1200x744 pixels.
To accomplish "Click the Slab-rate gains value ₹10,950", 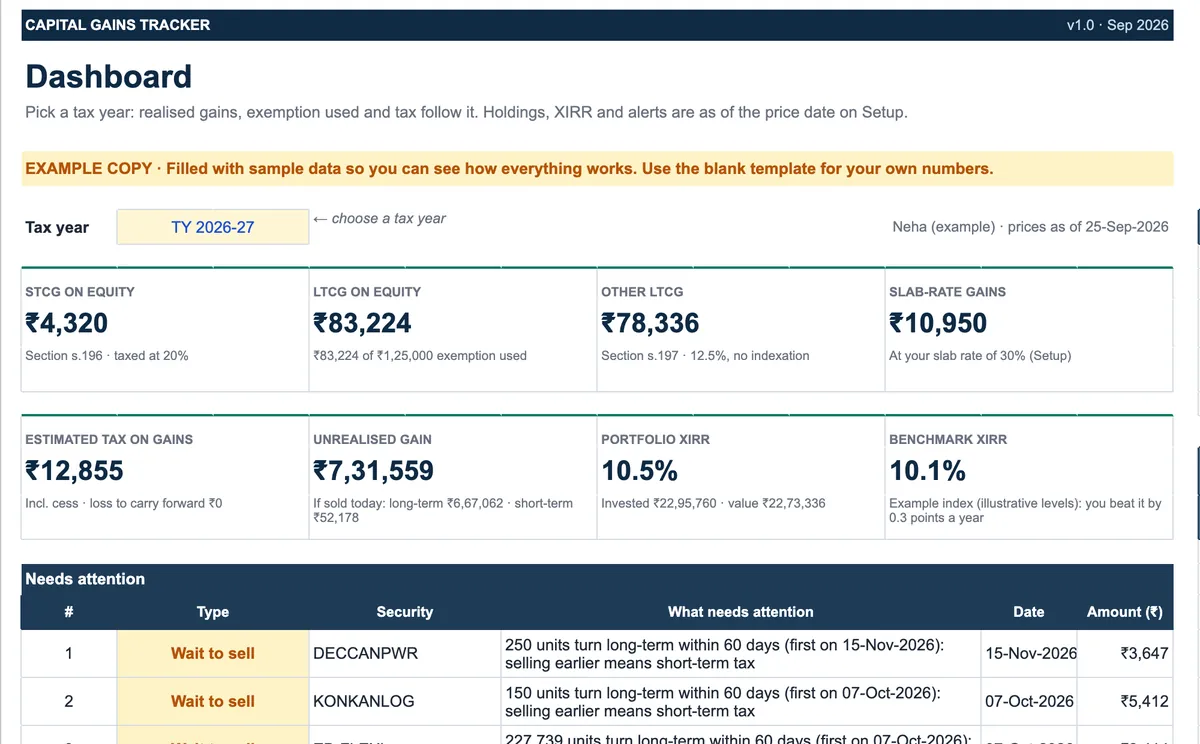I will pyautogui.click(x=938, y=323).
